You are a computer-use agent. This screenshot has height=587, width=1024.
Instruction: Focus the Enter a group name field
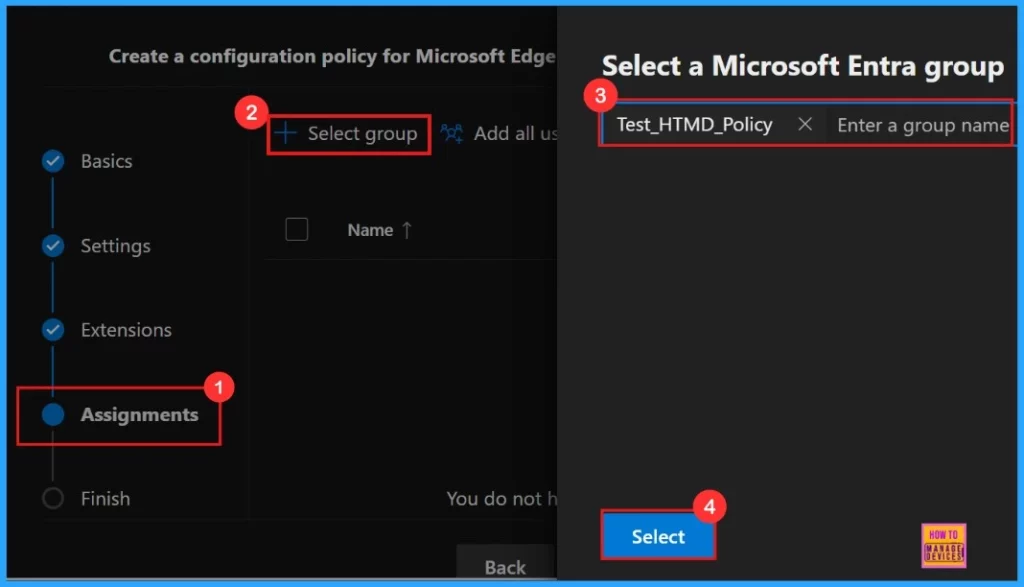pyautogui.click(x=922, y=125)
